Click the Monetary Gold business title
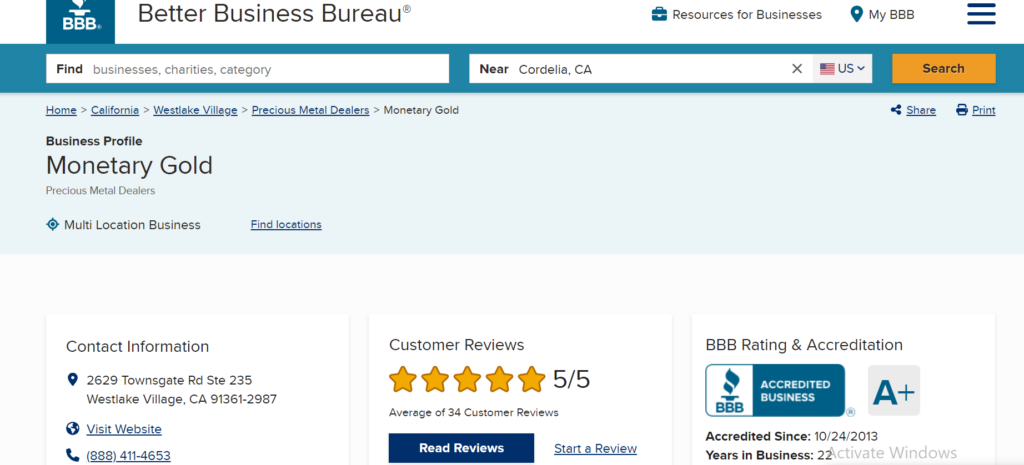 [x=129, y=165]
